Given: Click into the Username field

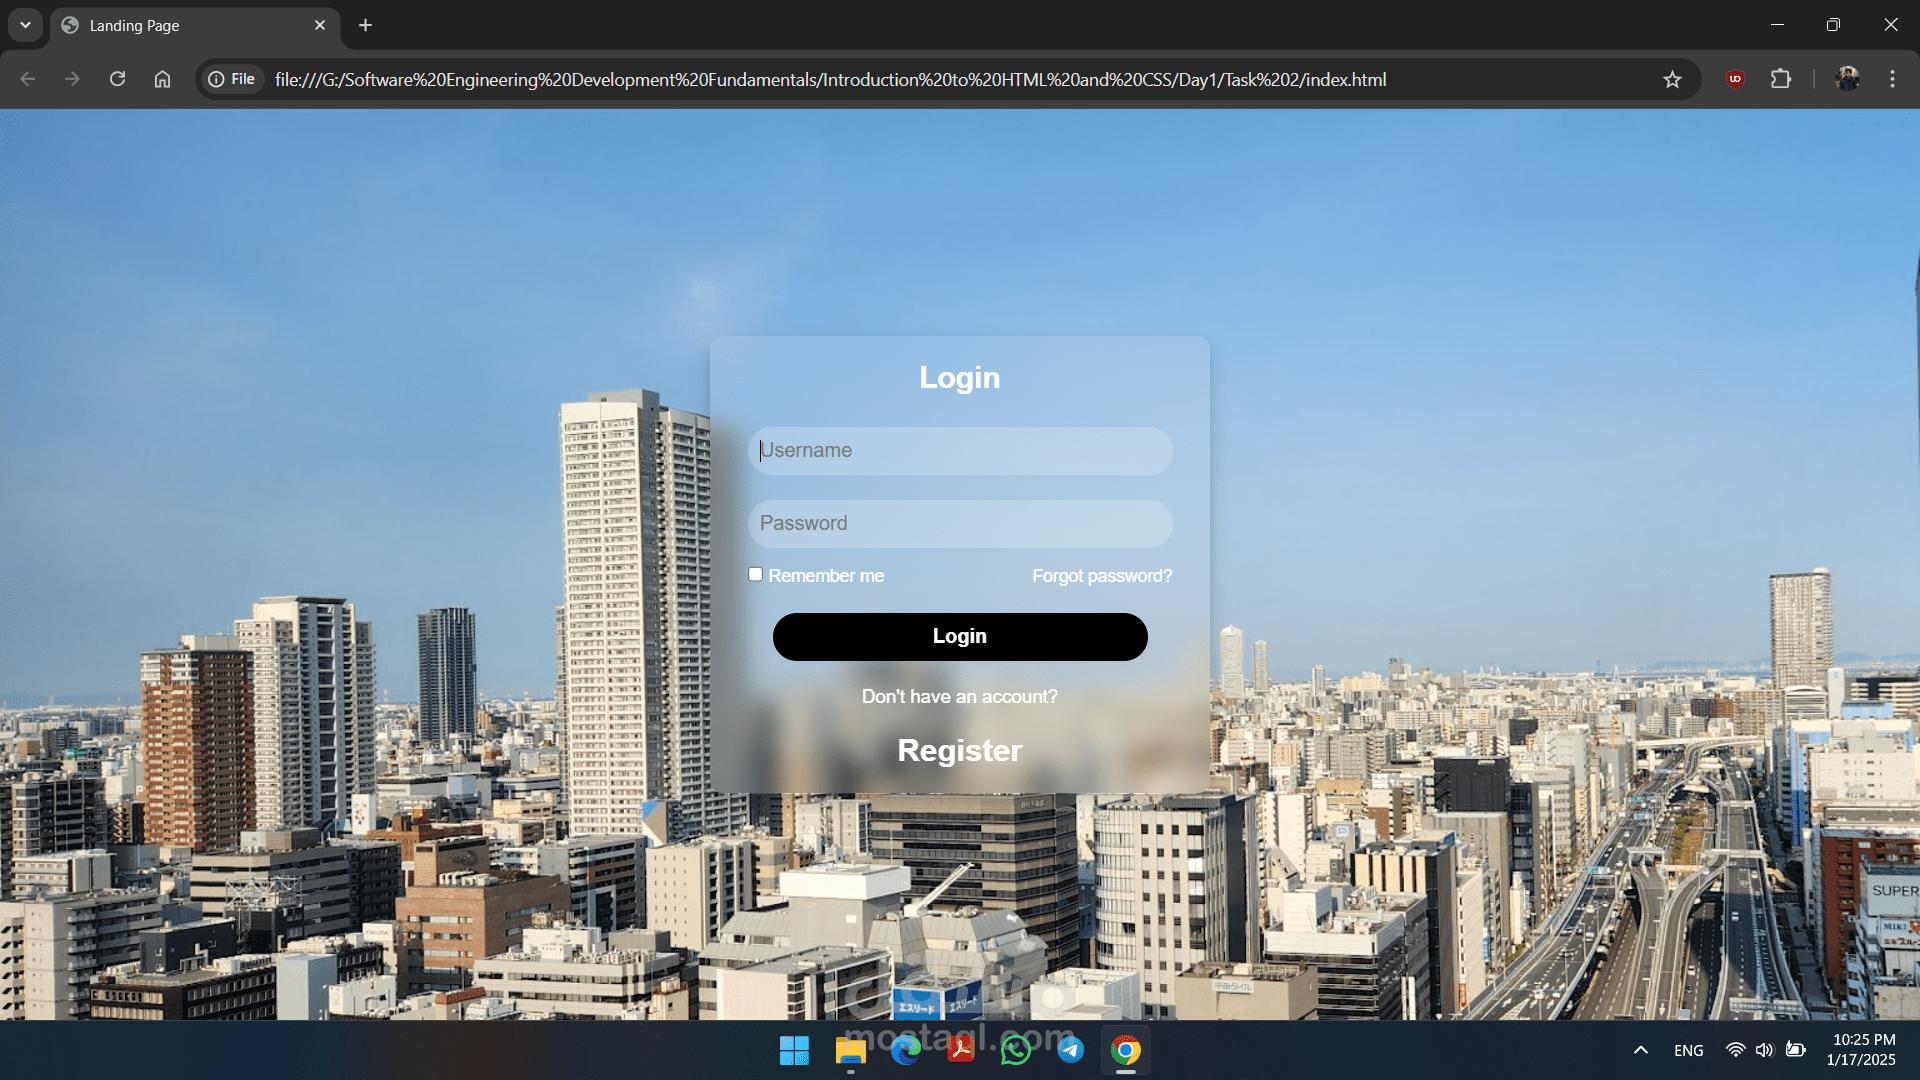Looking at the screenshot, I should [960, 451].
